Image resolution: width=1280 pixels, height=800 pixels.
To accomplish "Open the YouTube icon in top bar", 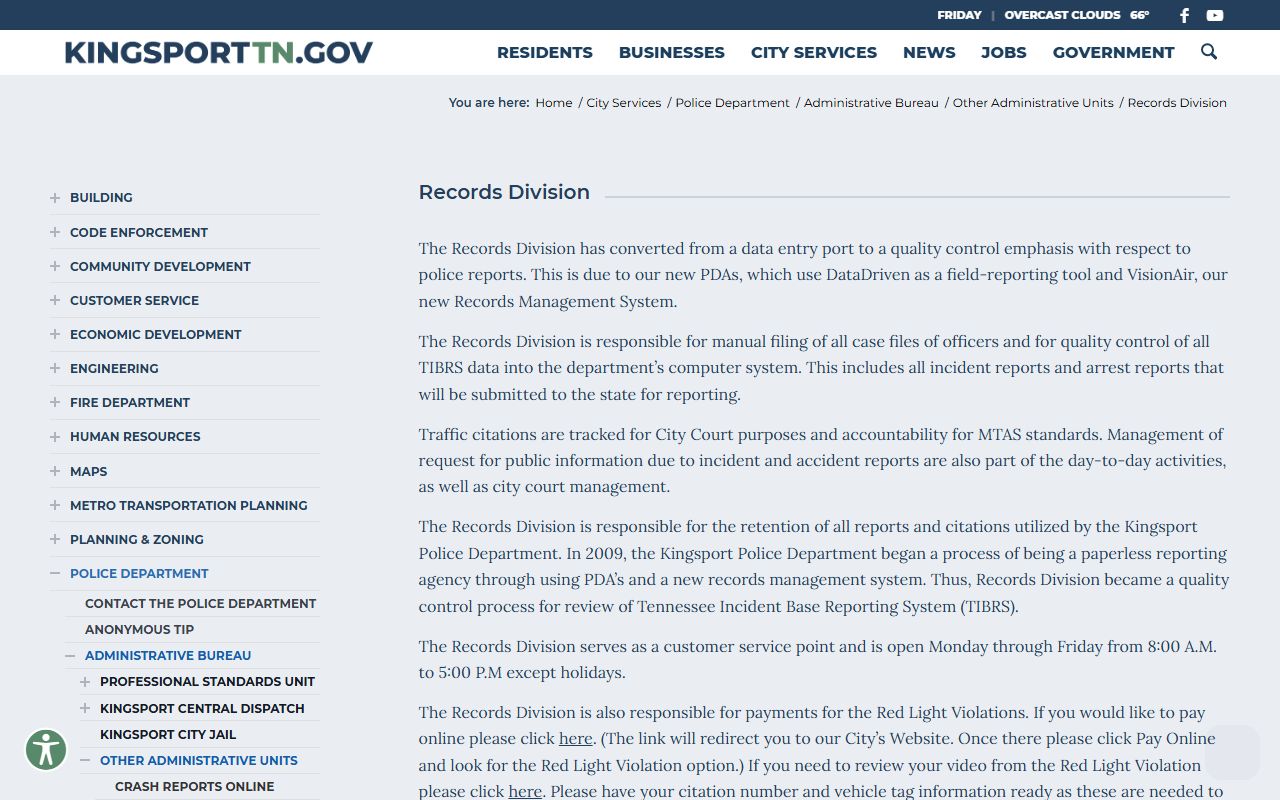I will click(1215, 15).
